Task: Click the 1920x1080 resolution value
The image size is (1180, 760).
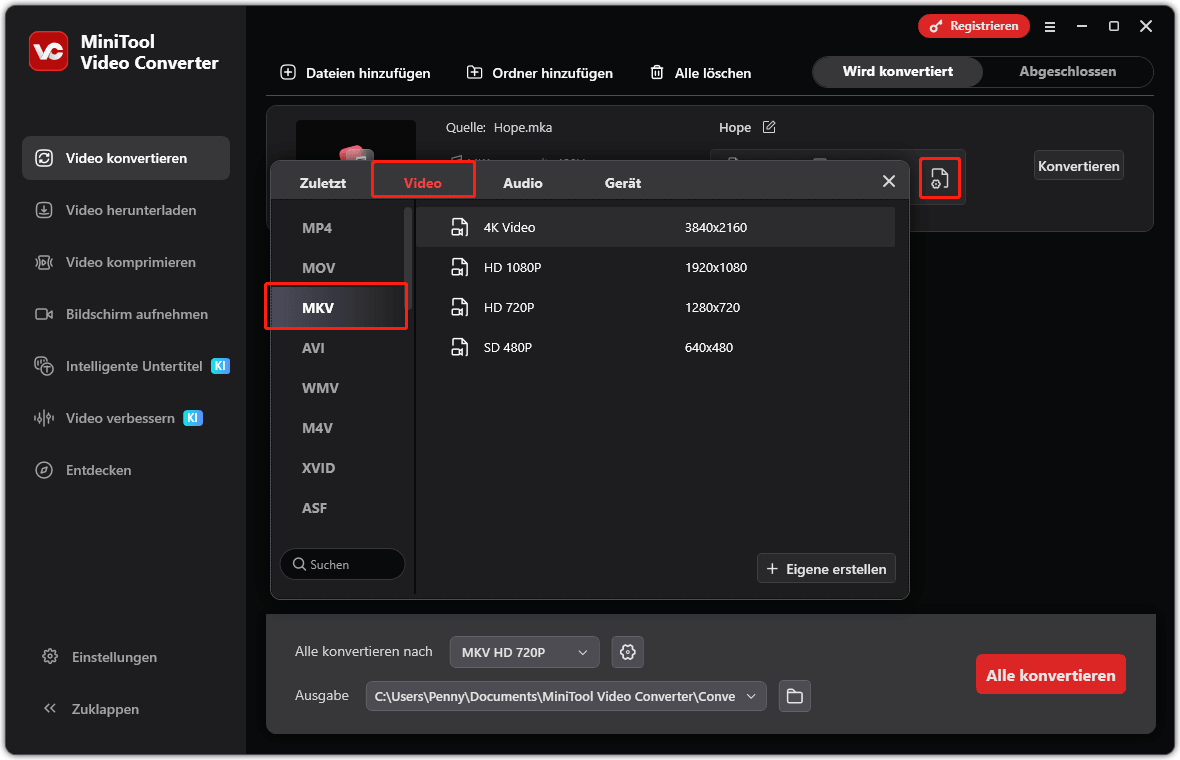Action: 716,267
